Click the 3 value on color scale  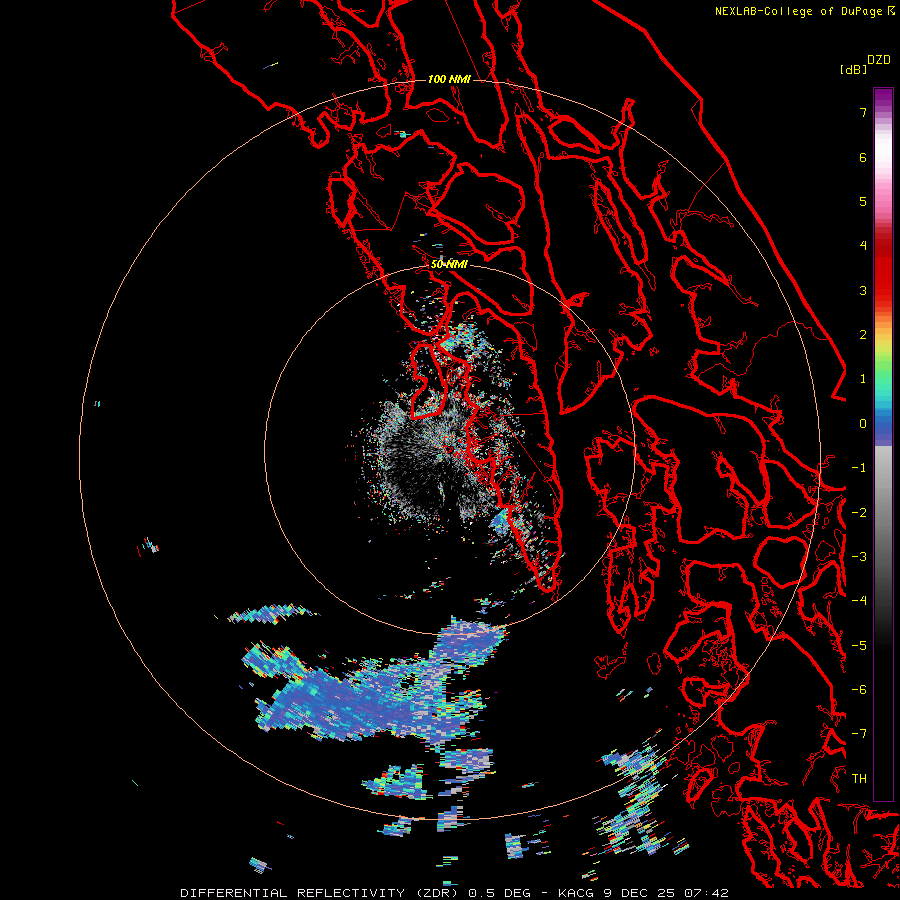click(x=863, y=290)
